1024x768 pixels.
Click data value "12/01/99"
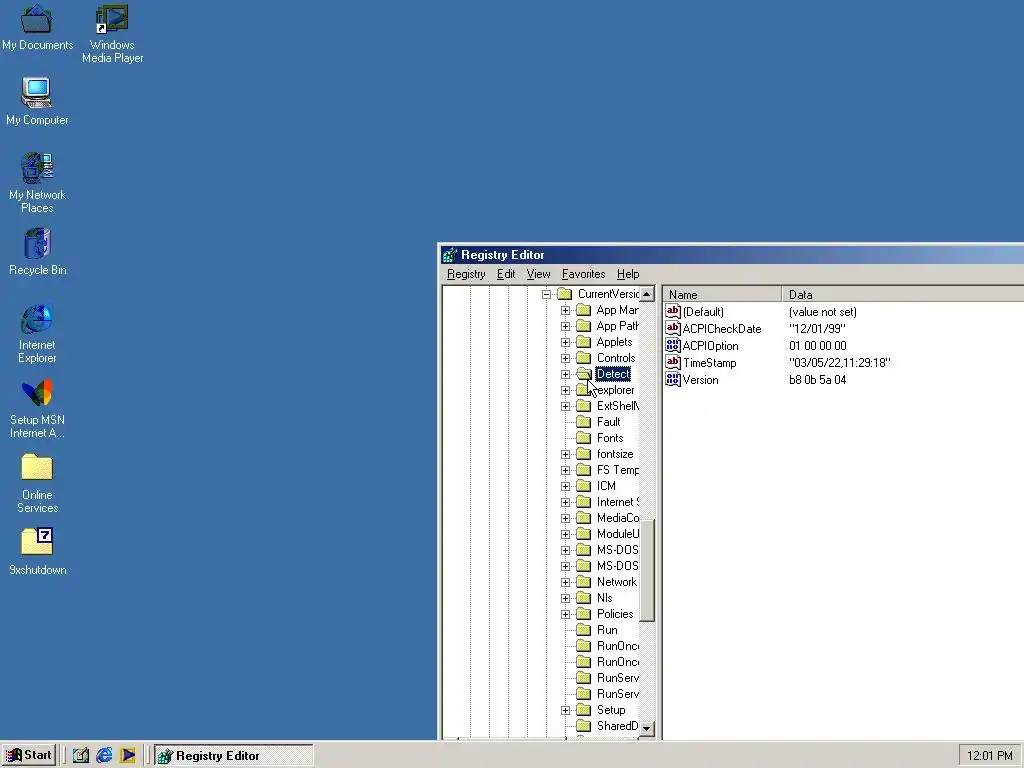tap(817, 328)
